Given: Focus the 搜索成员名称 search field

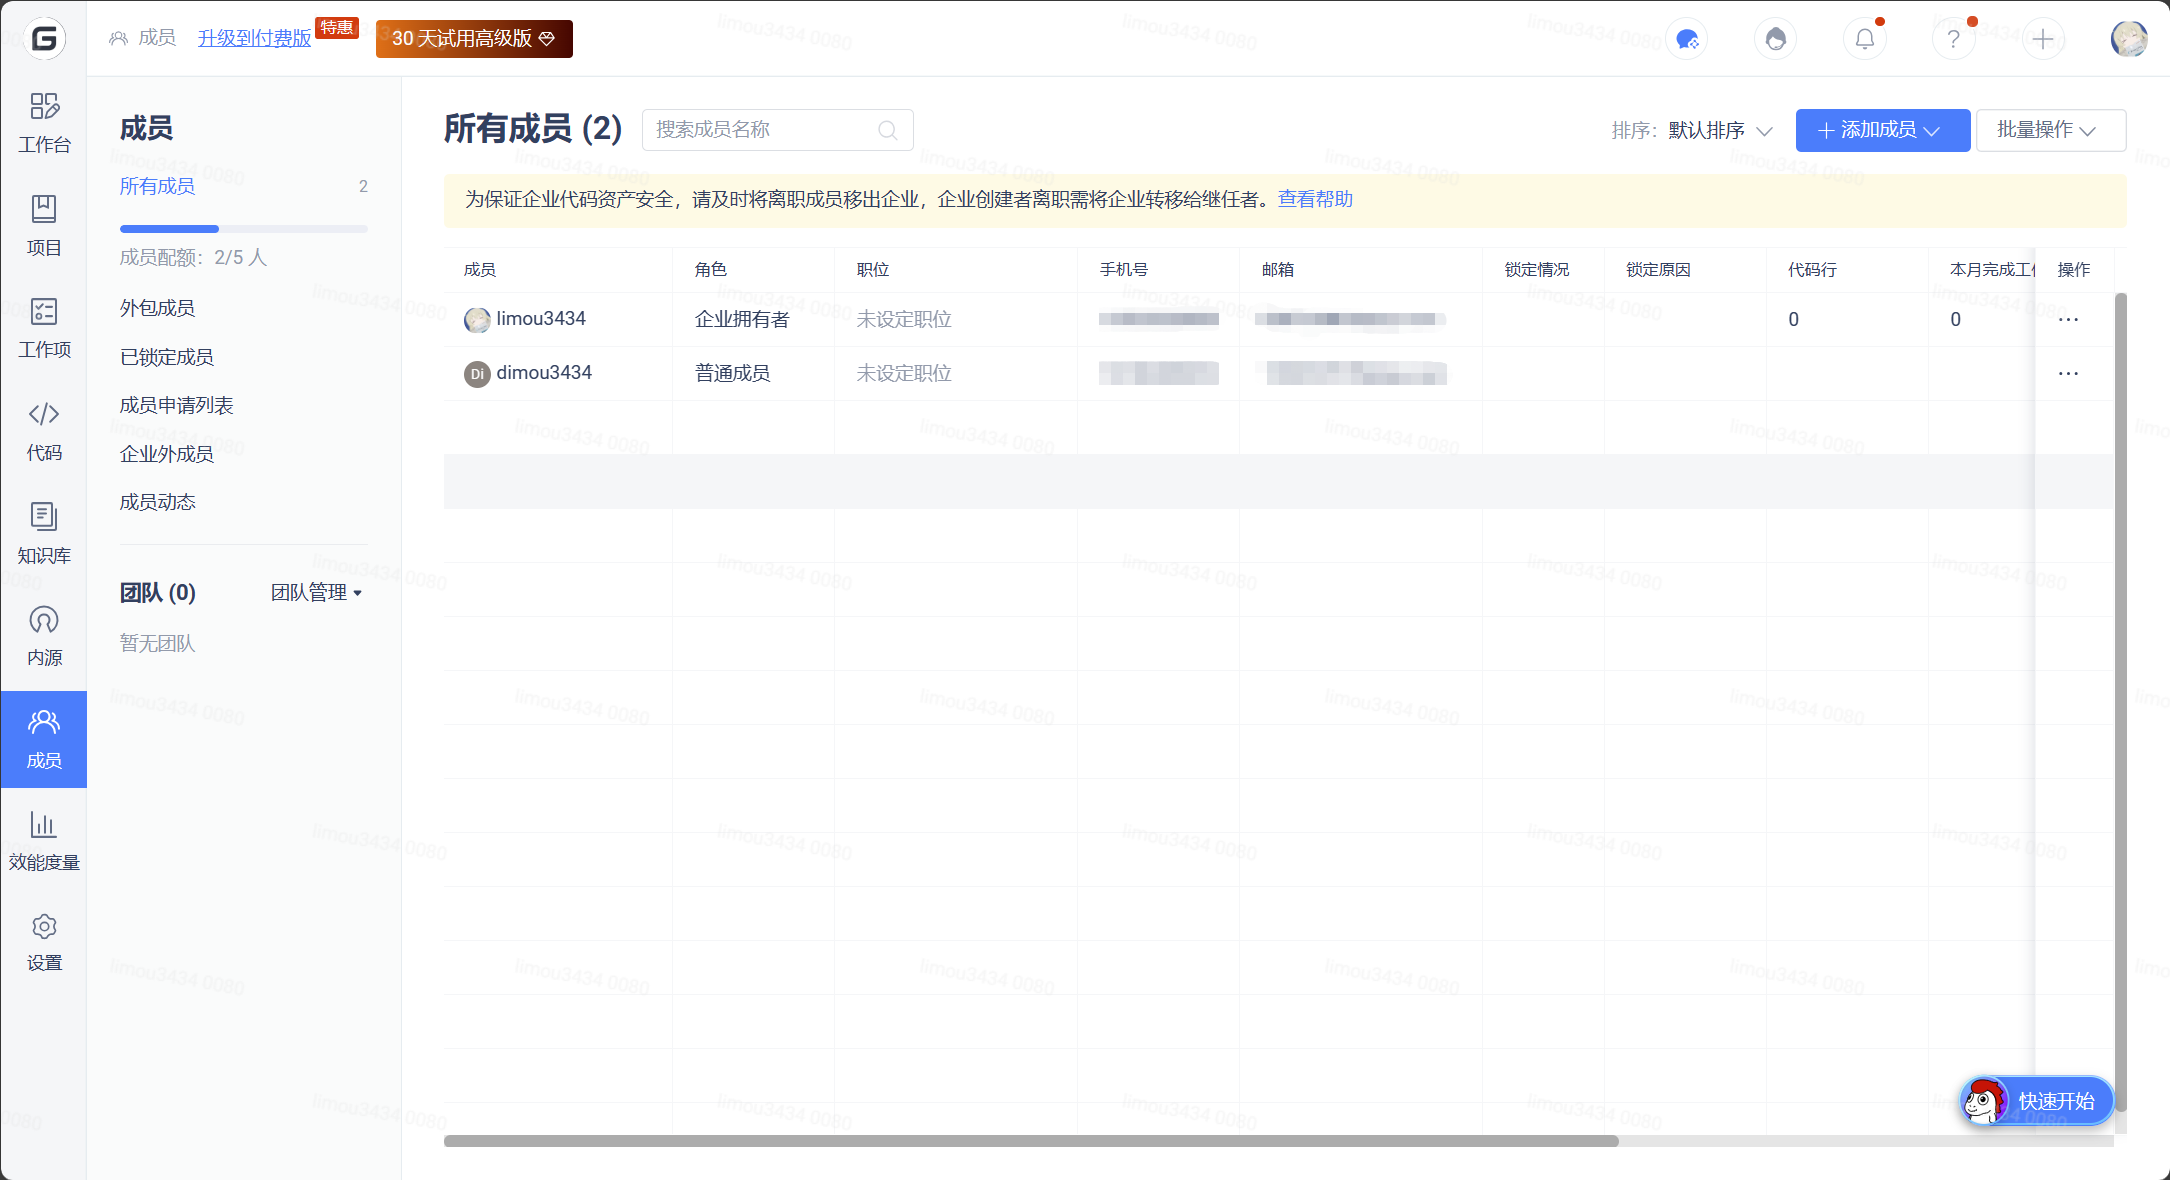Looking at the screenshot, I should pyautogui.click(x=777, y=130).
